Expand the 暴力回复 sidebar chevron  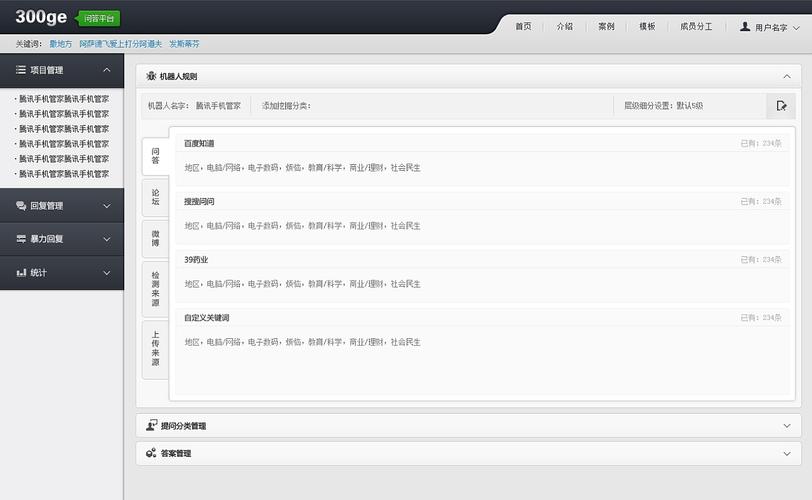click(x=107, y=239)
